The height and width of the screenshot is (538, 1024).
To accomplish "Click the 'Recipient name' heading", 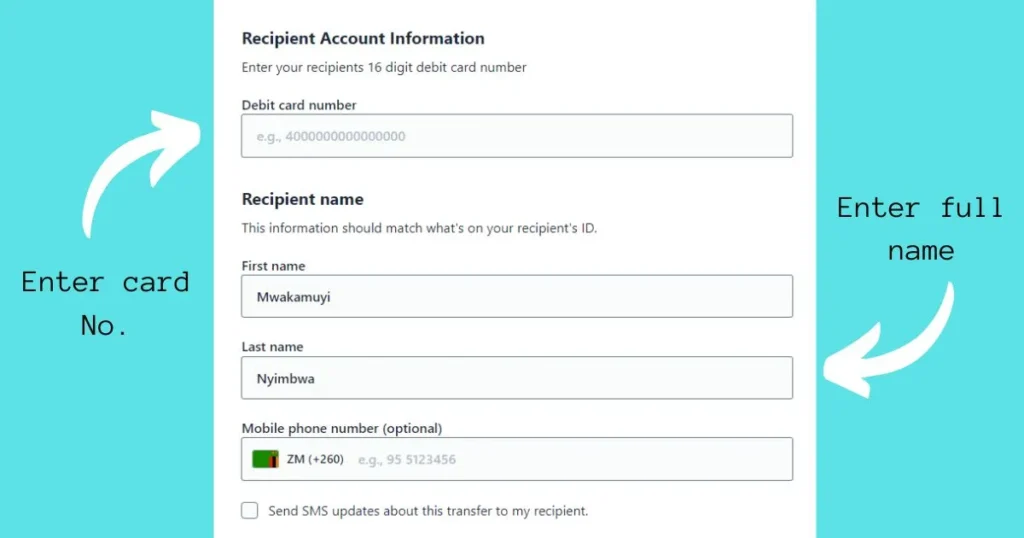I will pos(302,199).
